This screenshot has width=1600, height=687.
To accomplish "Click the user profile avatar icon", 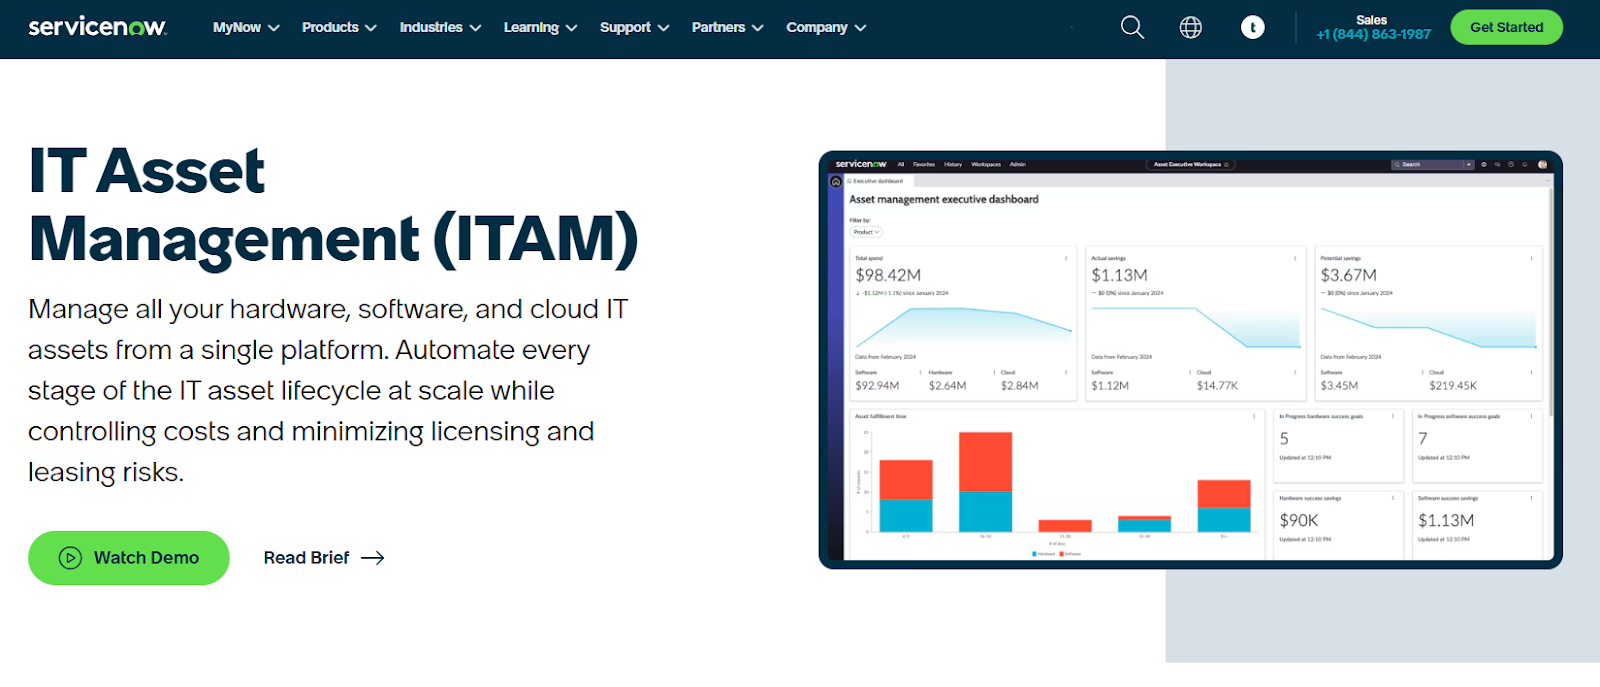I will click(x=1252, y=27).
